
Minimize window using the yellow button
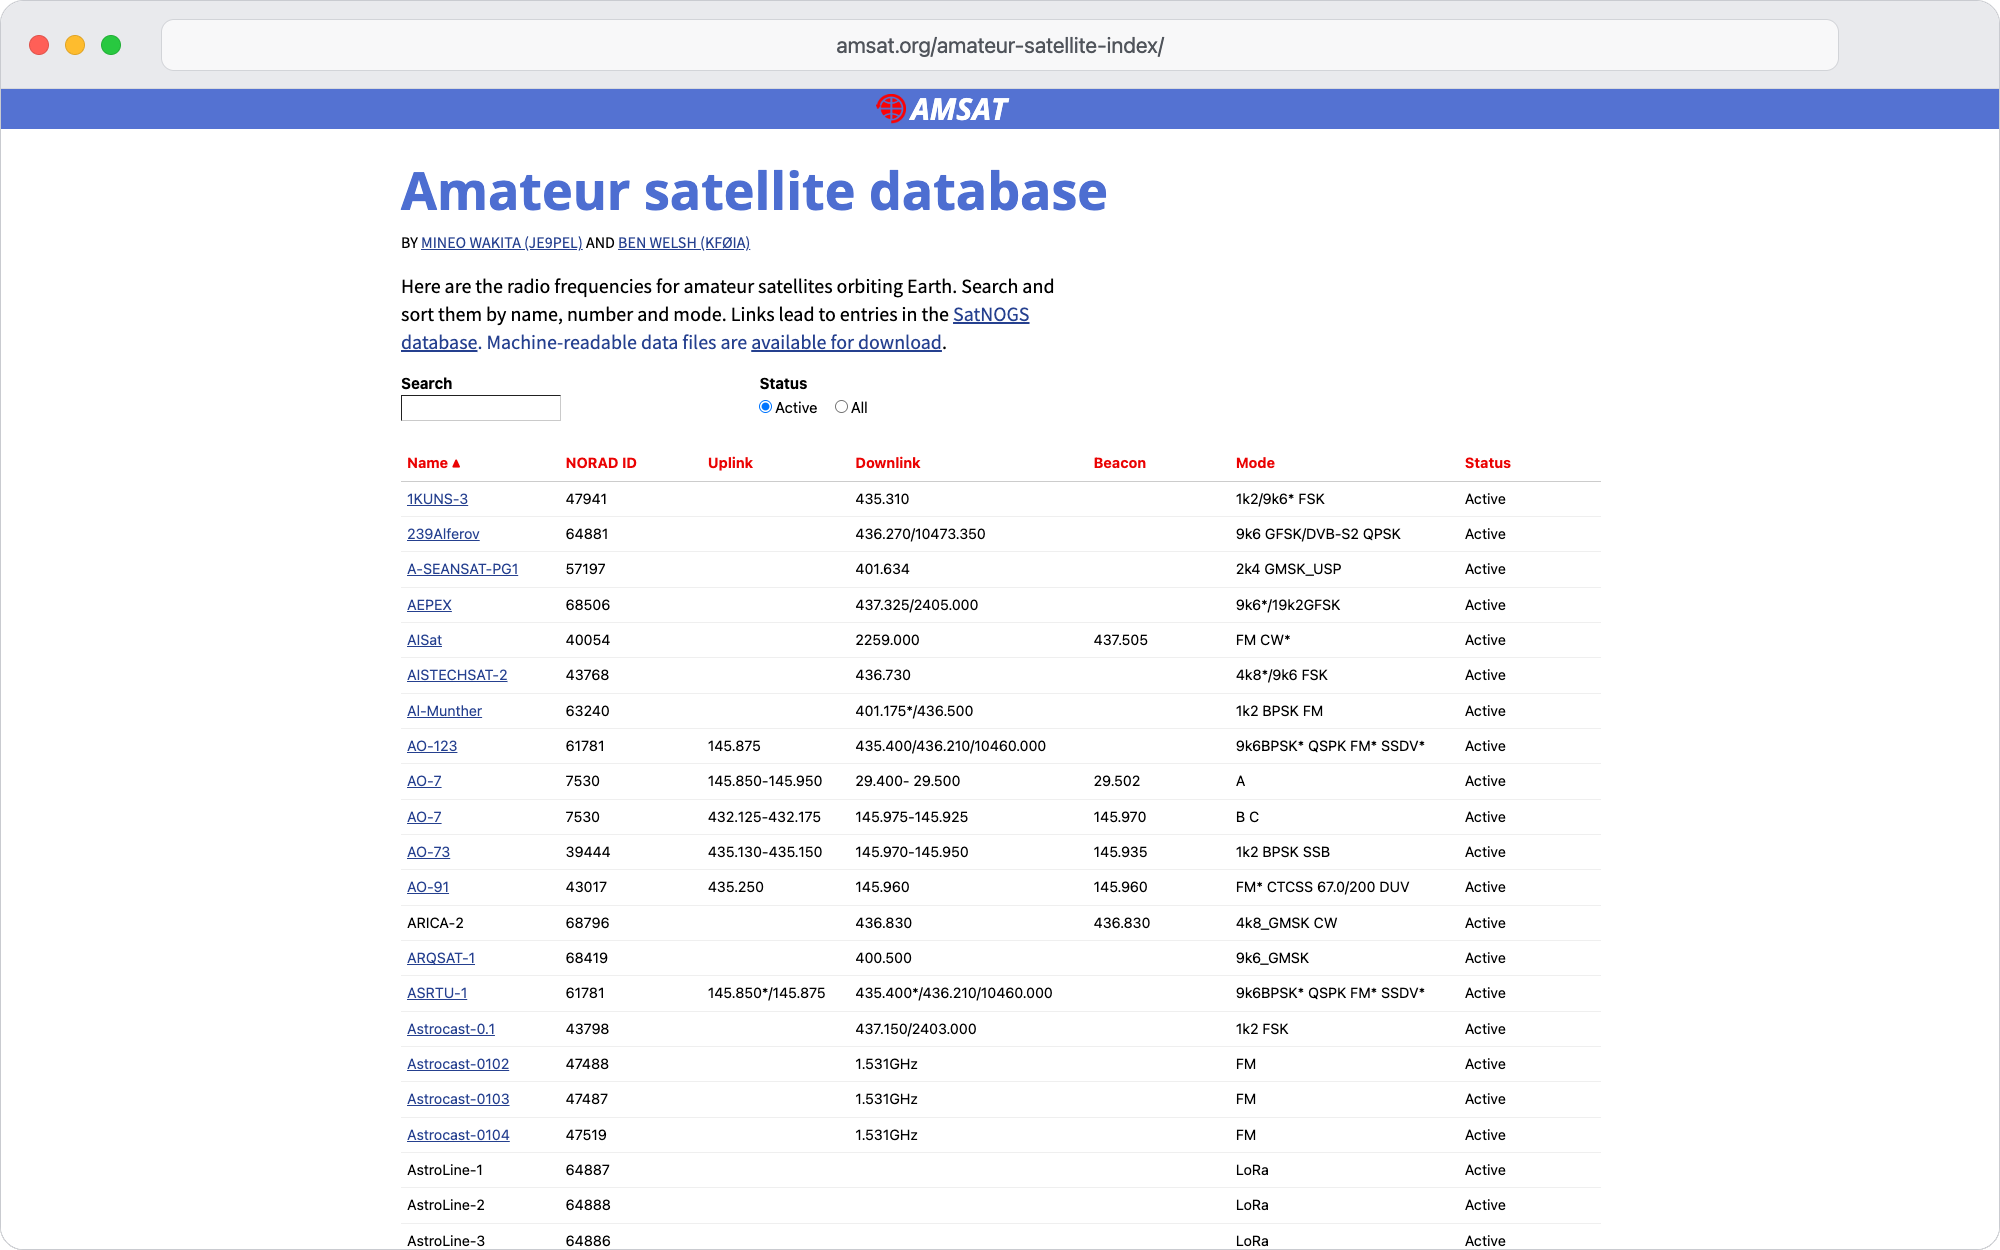point(75,45)
